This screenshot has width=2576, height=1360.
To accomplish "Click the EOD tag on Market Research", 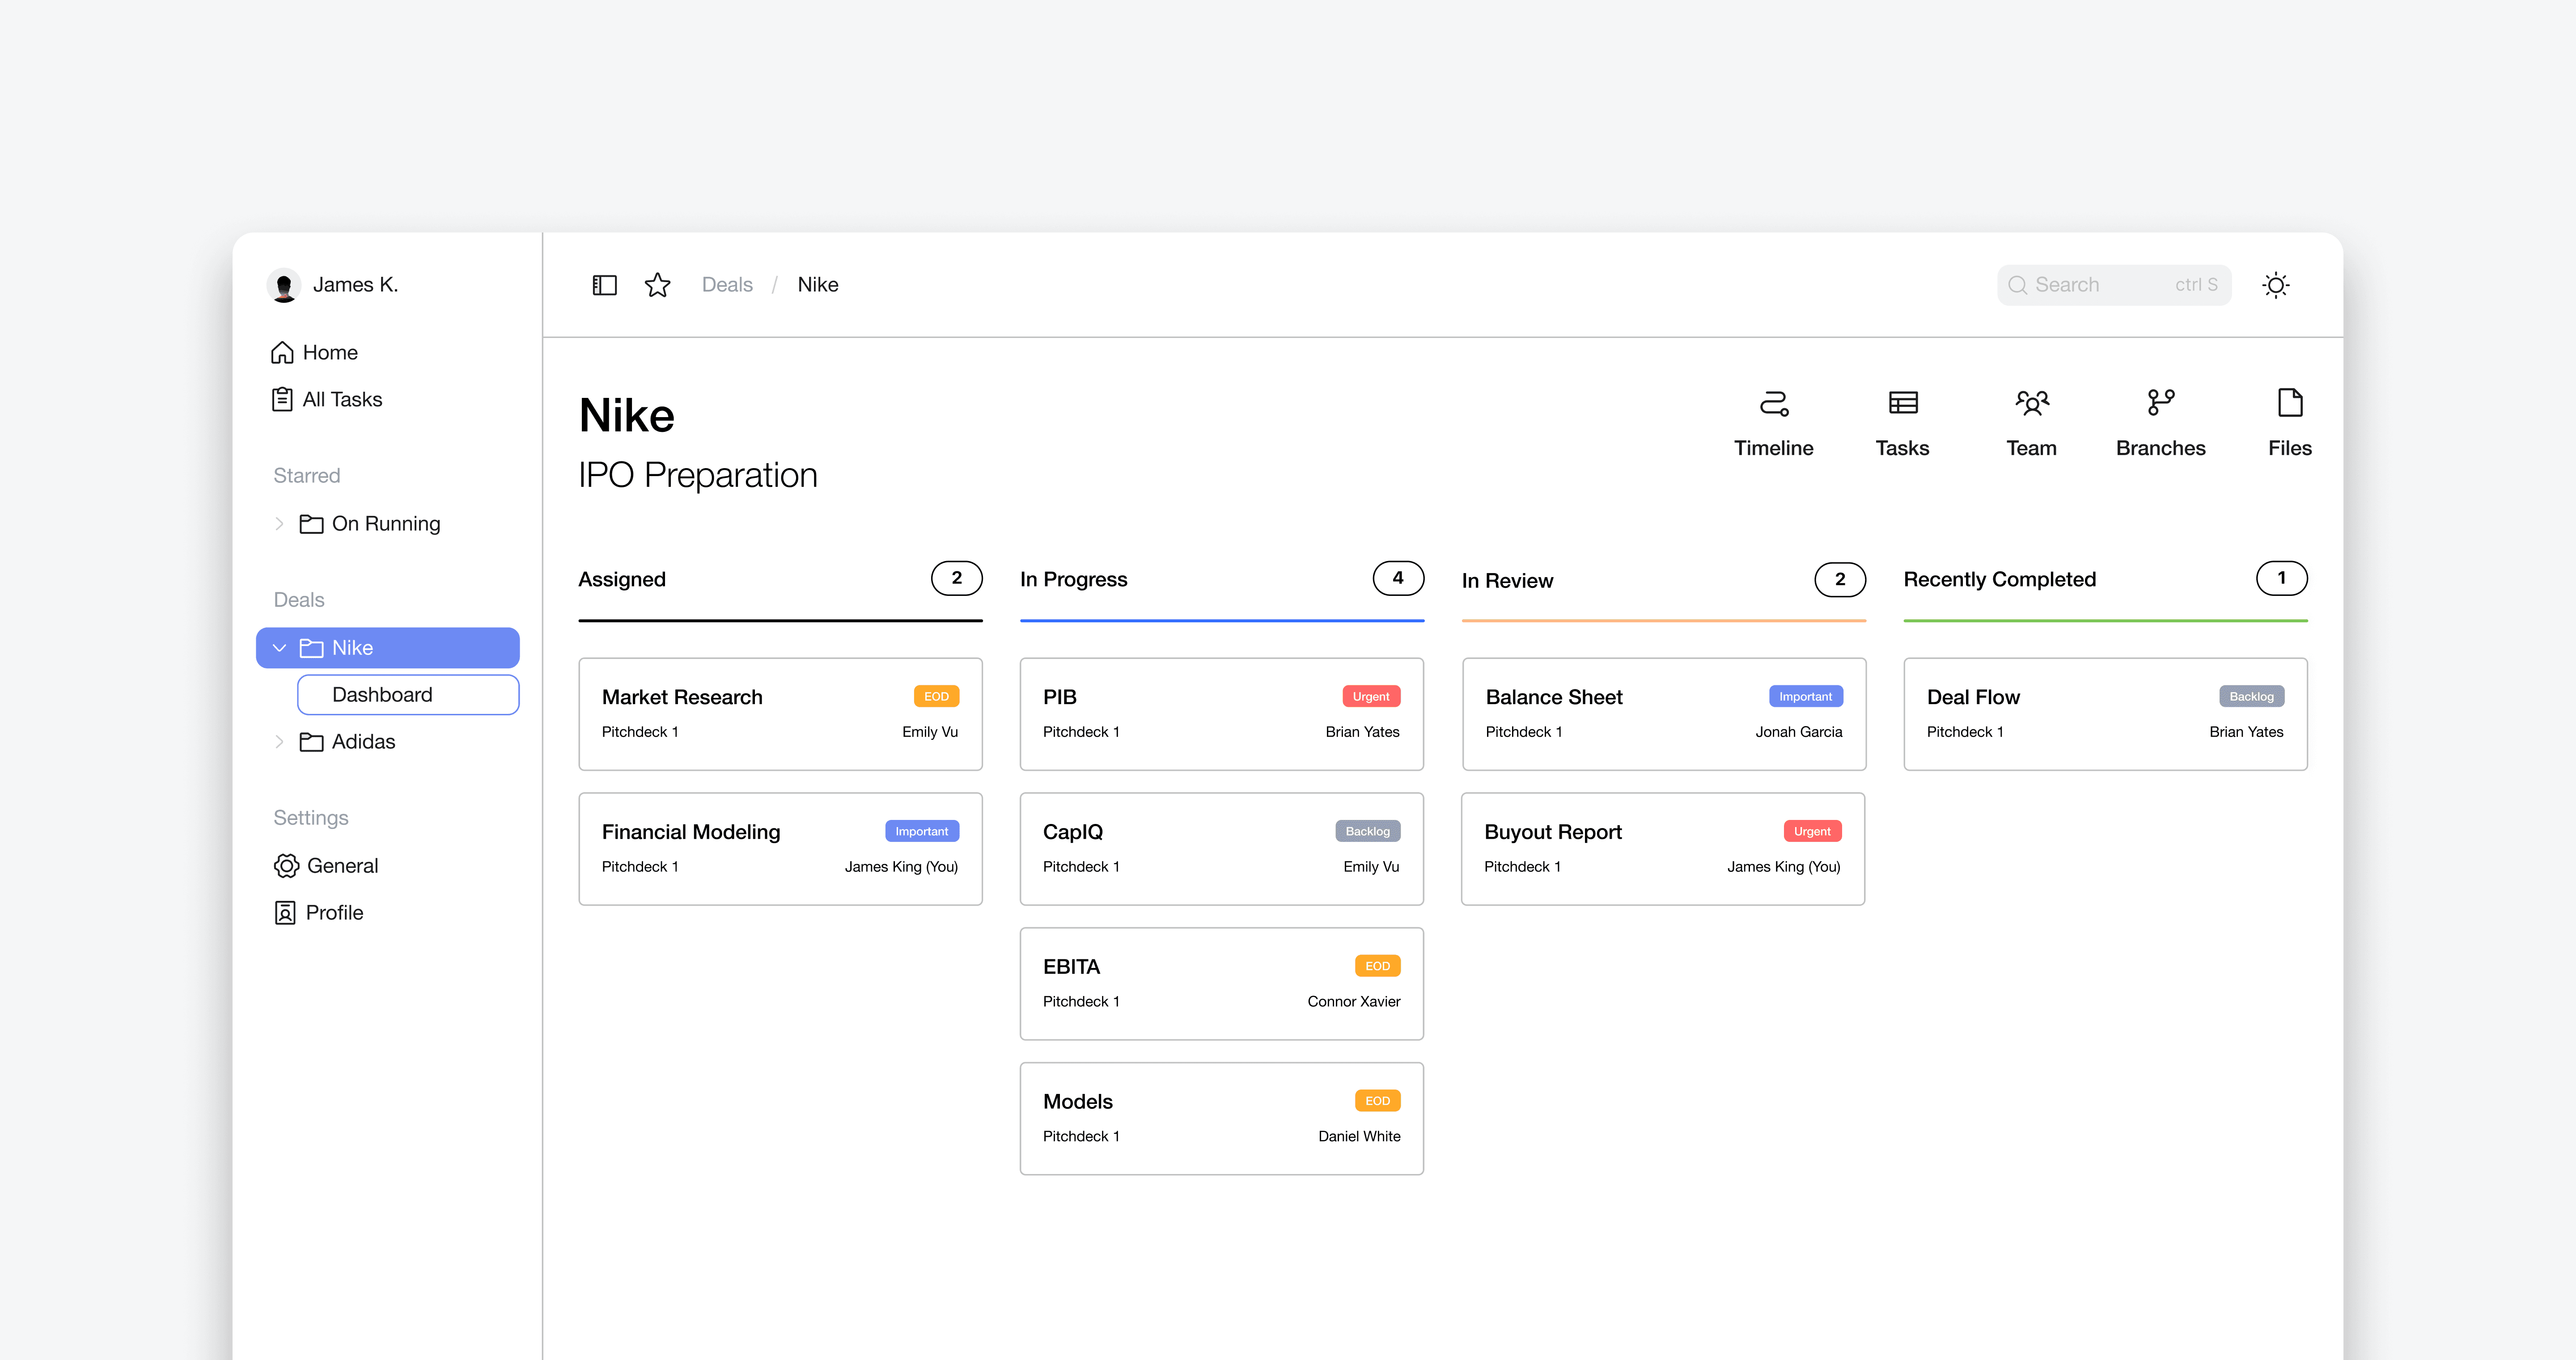I will tap(936, 697).
